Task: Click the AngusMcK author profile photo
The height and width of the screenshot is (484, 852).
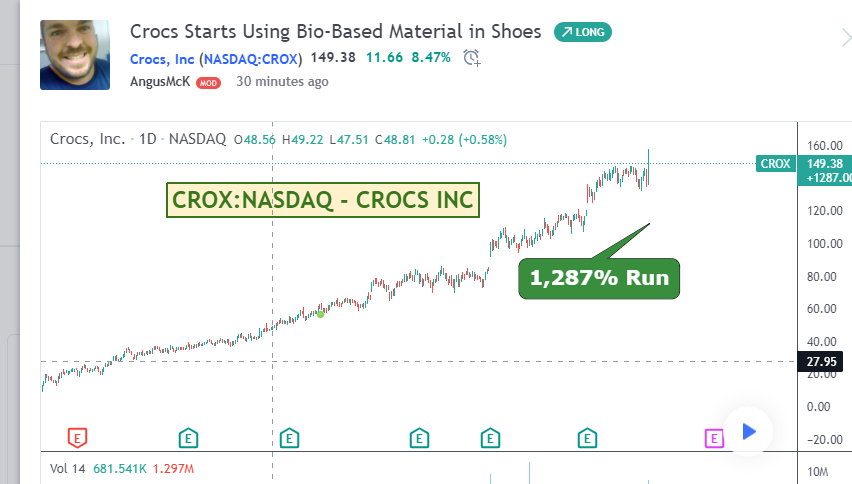Action: coord(75,55)
